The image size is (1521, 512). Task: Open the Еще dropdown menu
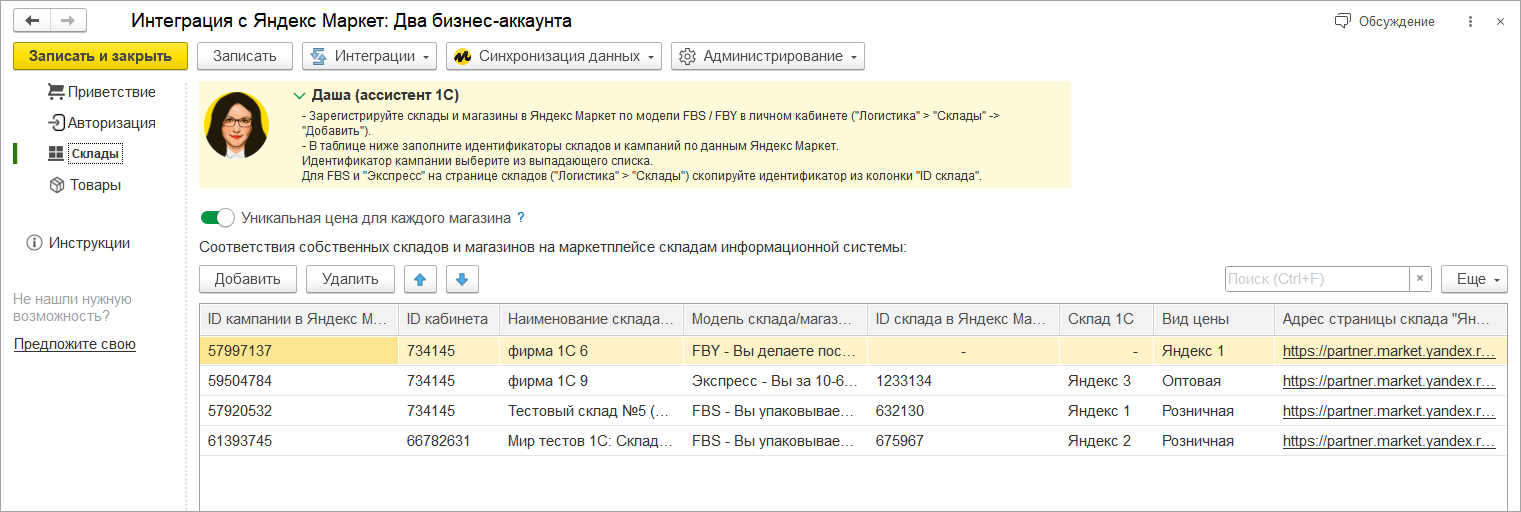pos(1474,279)
